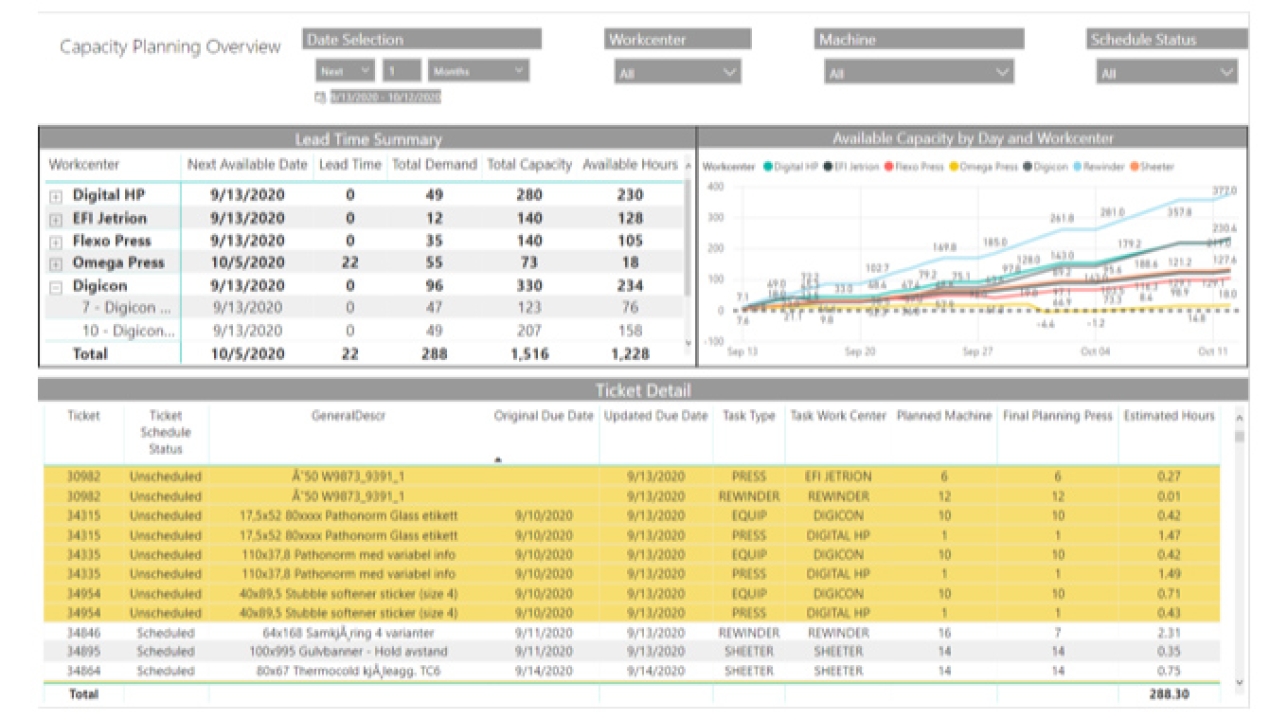
Task: Expand the Digital HP workcenter row
Action: [x=56, y=196]
